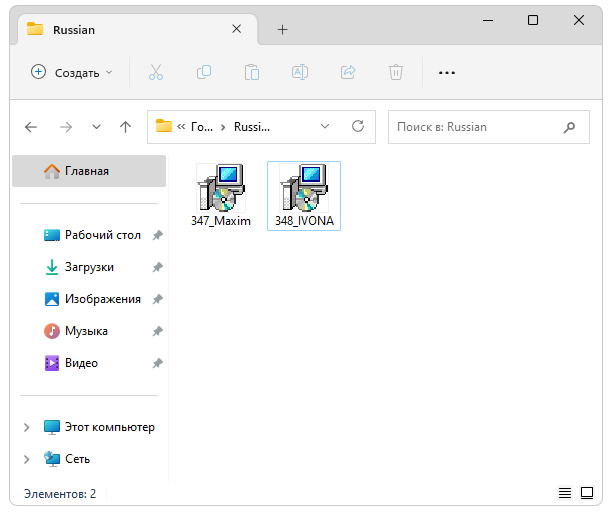Click Russi... breadcrumb in address bar
608x513 pixels.
(x=252, y=127)
